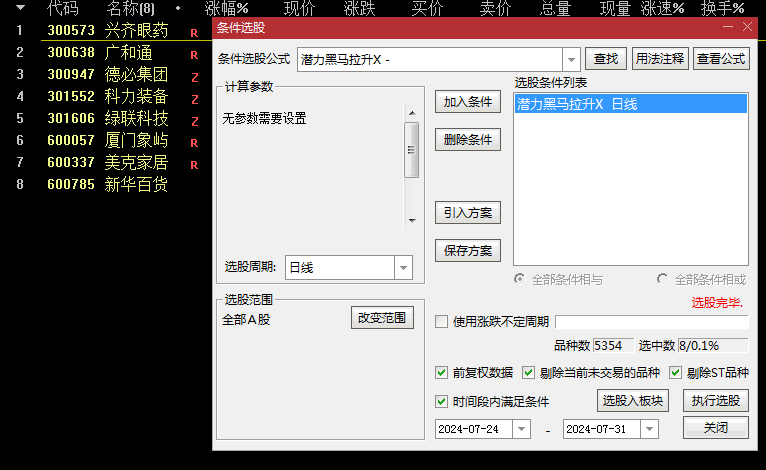Screen dimensions: 766x470
Task: Delete condition using 删除条件 button
Action: [x=468, y=140]
